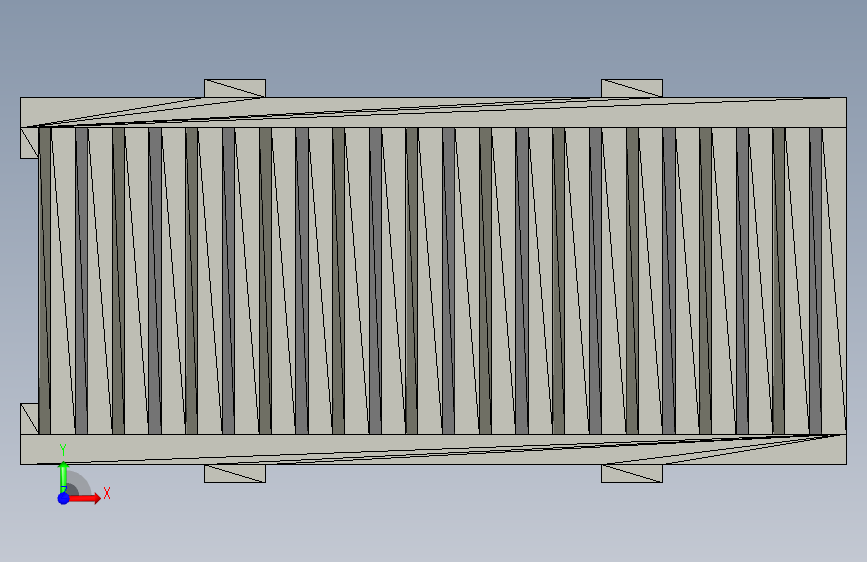Select the upper horizontal rail of the model

coord(434,113)
